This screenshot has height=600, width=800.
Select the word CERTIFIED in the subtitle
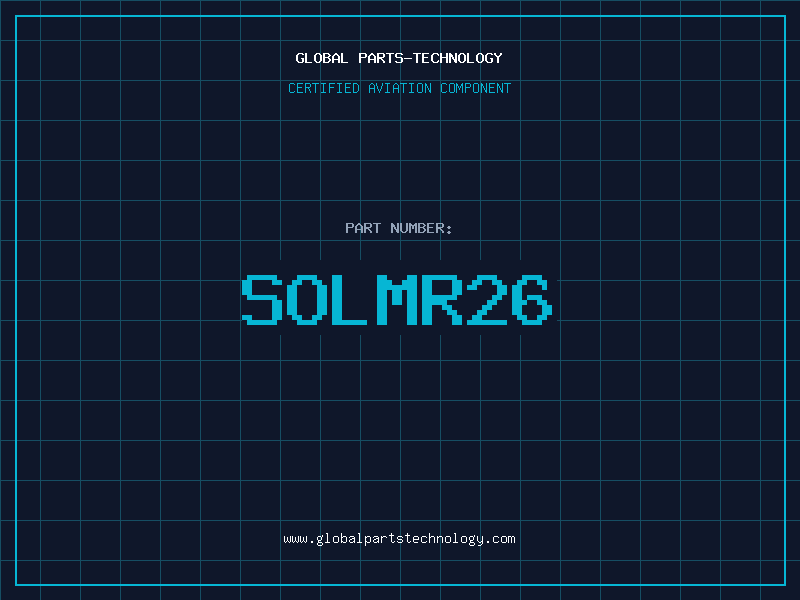point(324,88)
